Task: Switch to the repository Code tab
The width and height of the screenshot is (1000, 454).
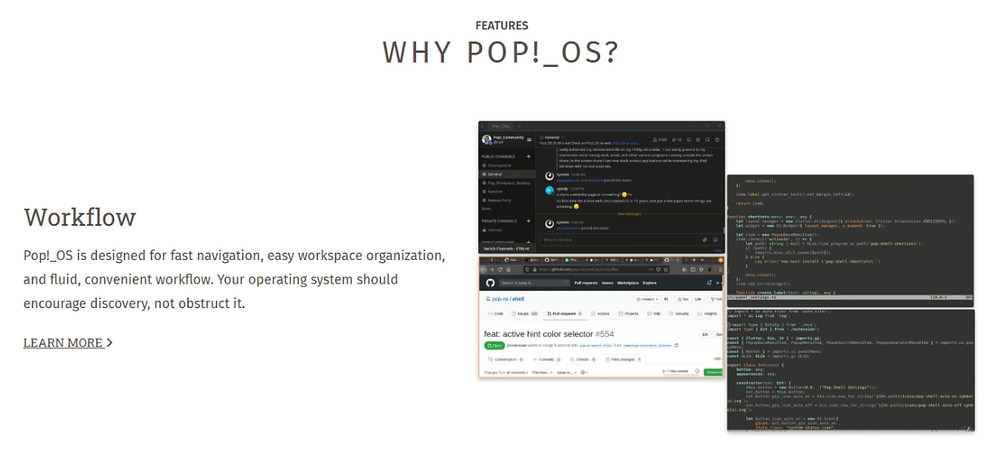Action: pyautogui.click(x=496, y=314)
